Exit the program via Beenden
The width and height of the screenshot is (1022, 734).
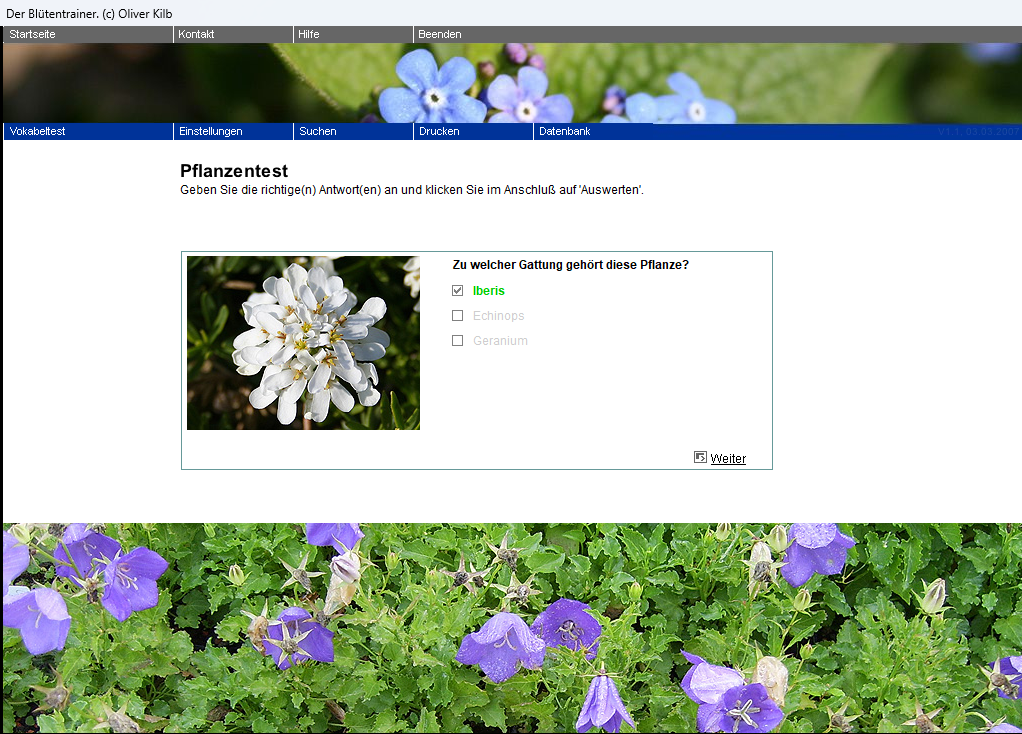(x=440, y=34)
